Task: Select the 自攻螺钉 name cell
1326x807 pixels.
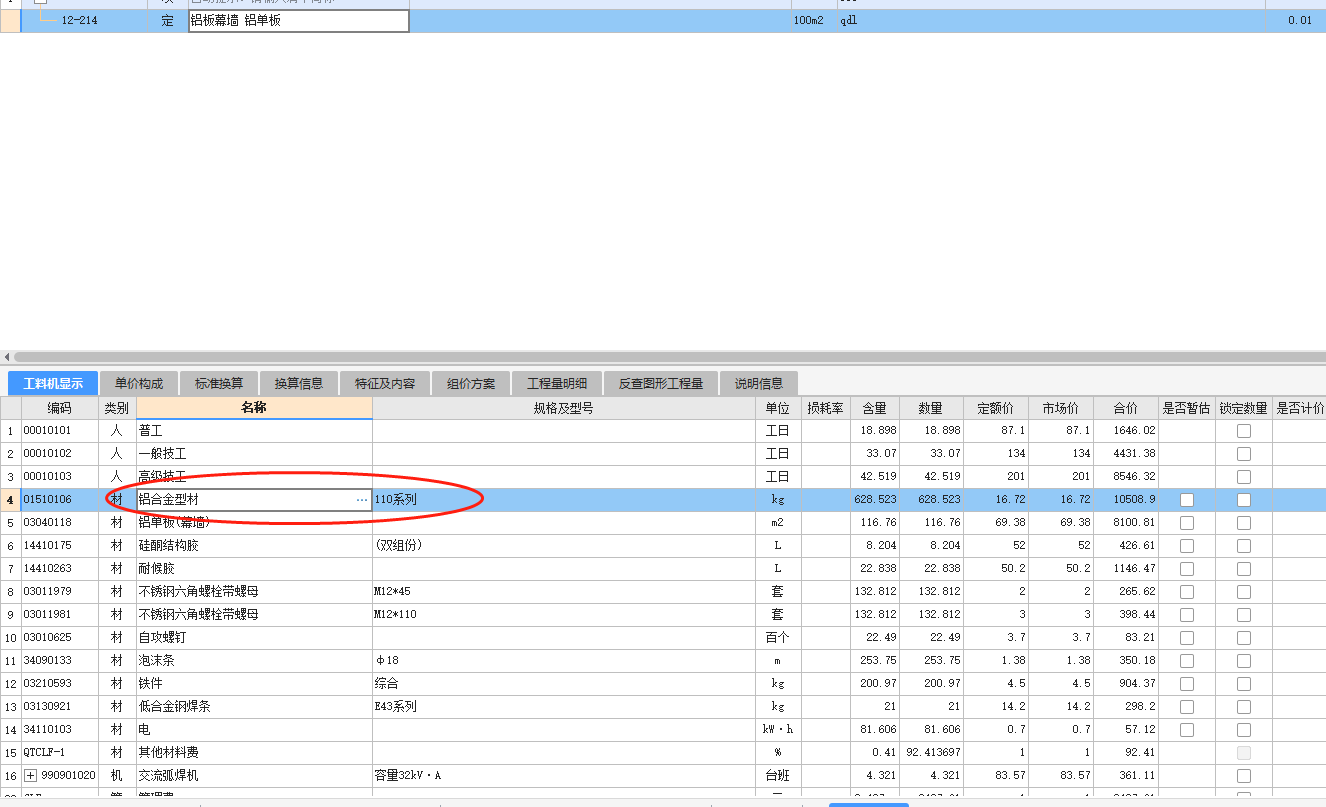Action: tap(254, 638)
